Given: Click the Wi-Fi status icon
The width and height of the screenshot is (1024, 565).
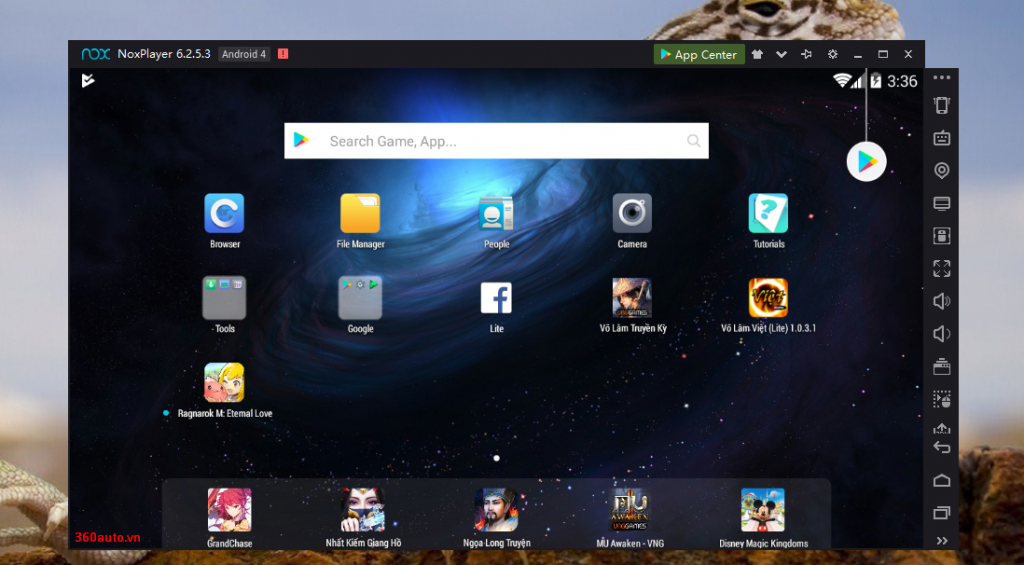Looking at the screenshot, I should (842, 80).
